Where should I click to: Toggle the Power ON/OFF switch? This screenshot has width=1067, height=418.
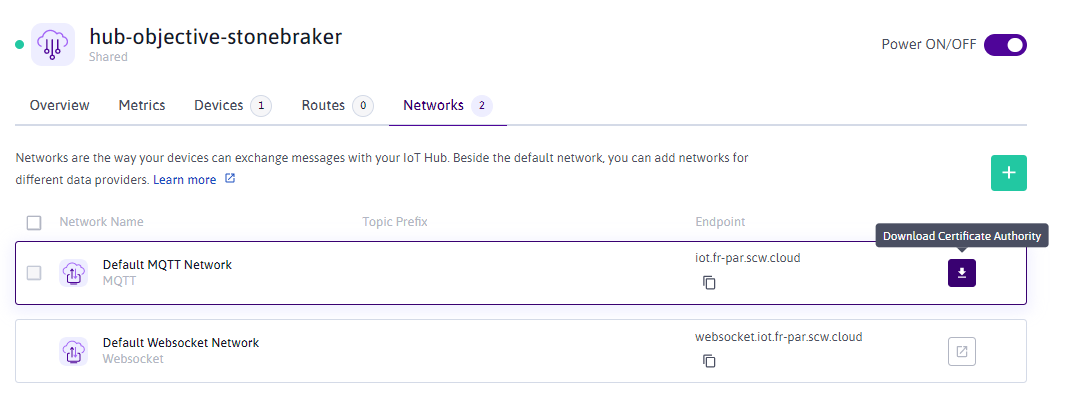1005,45
